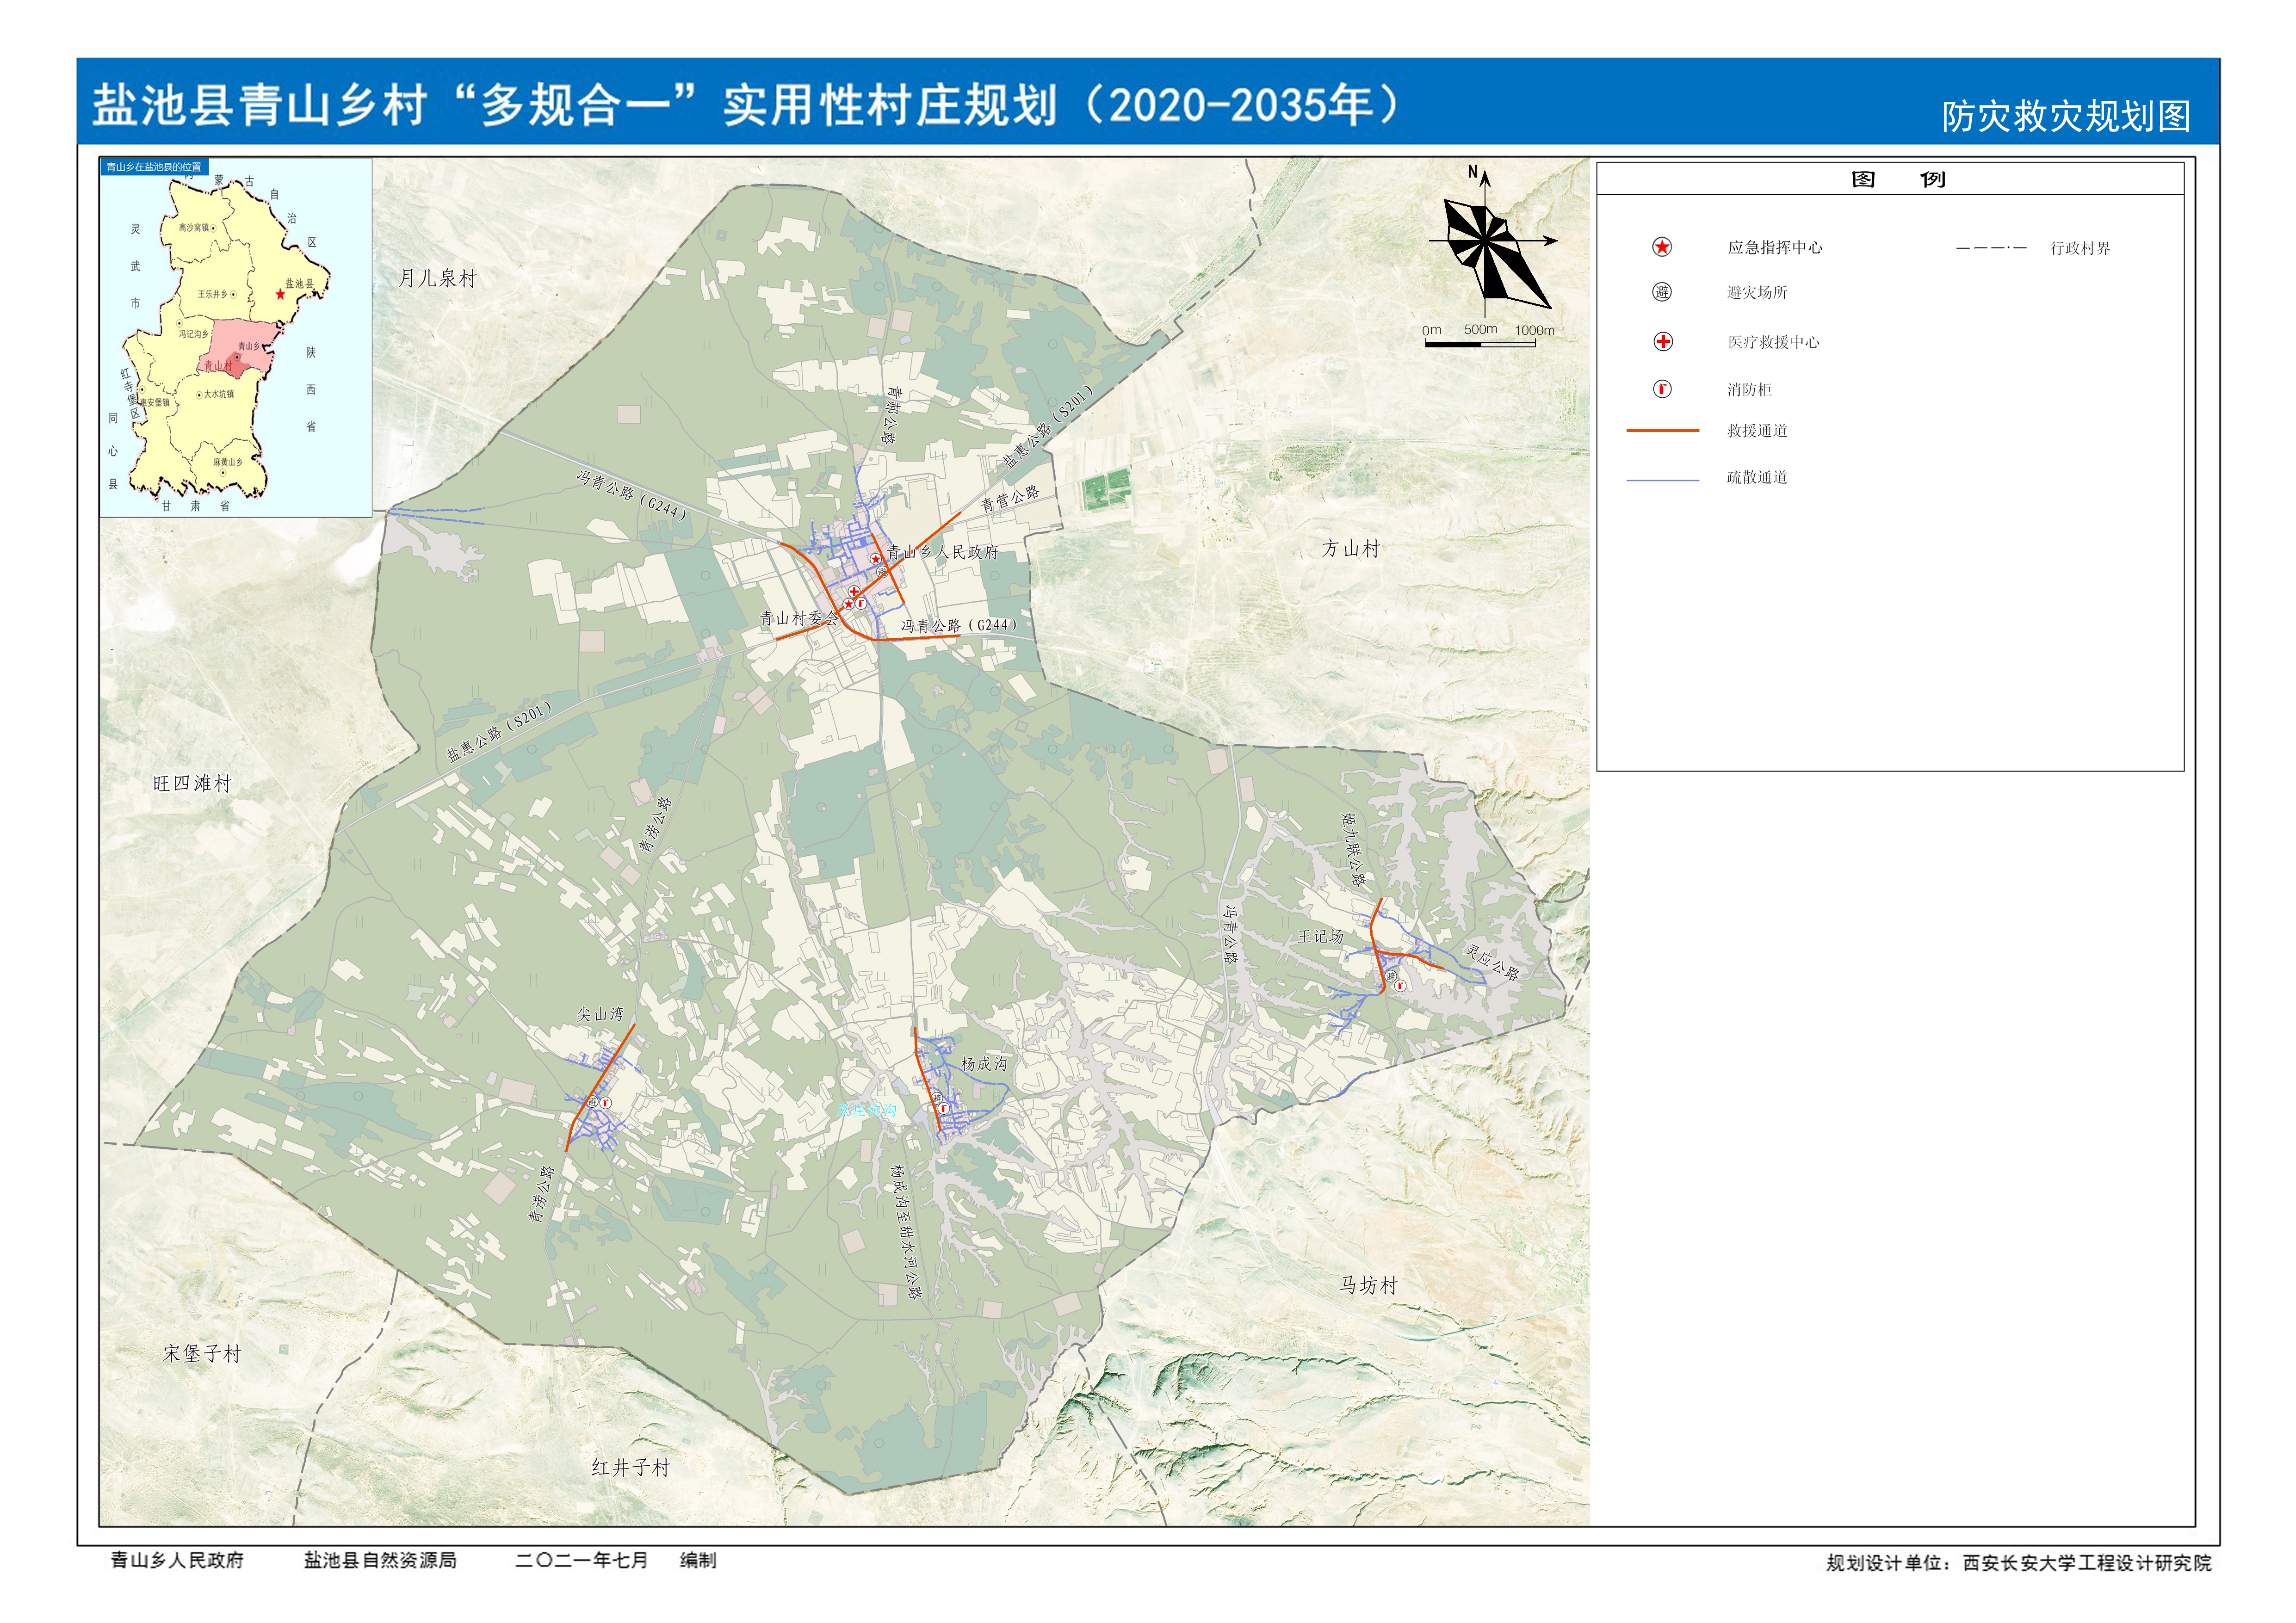2296x1623 pixels.
Task: Click the fire cabinet icon in the legend
Action: 1662,389
